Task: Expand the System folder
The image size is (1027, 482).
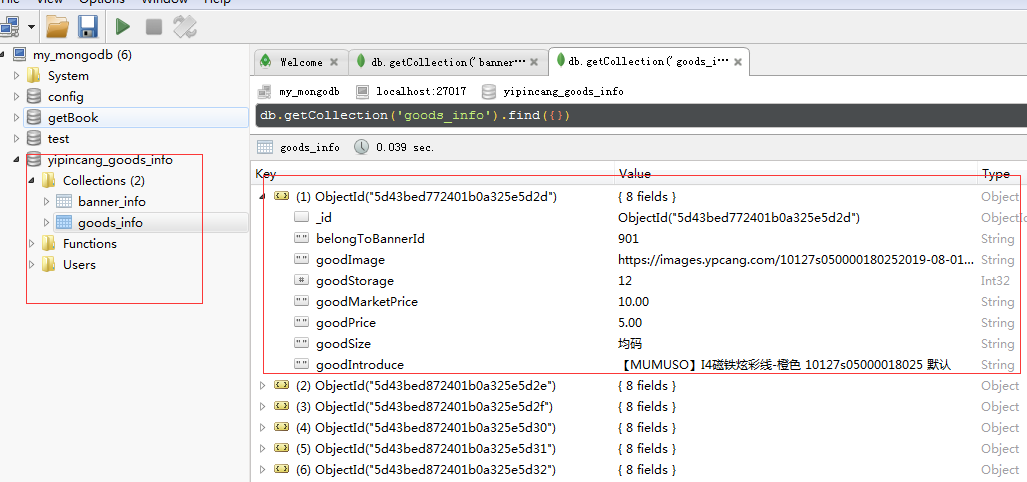Action: 17,76
